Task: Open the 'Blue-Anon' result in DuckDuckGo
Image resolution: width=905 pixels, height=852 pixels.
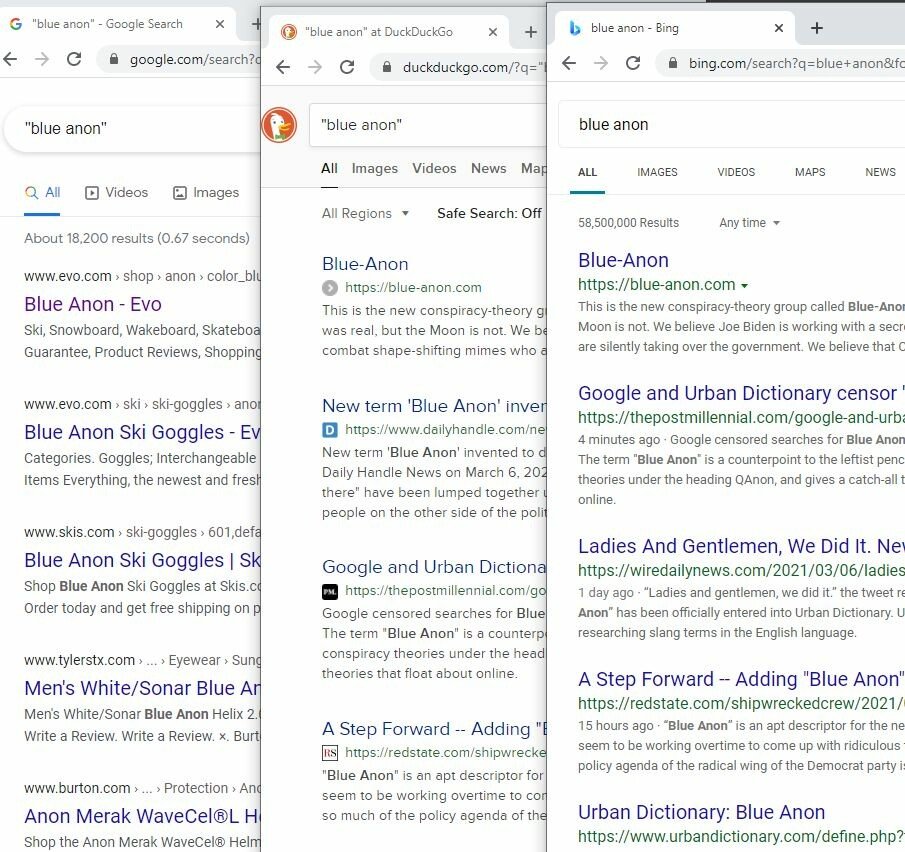Action: click(x=365, y=264)
